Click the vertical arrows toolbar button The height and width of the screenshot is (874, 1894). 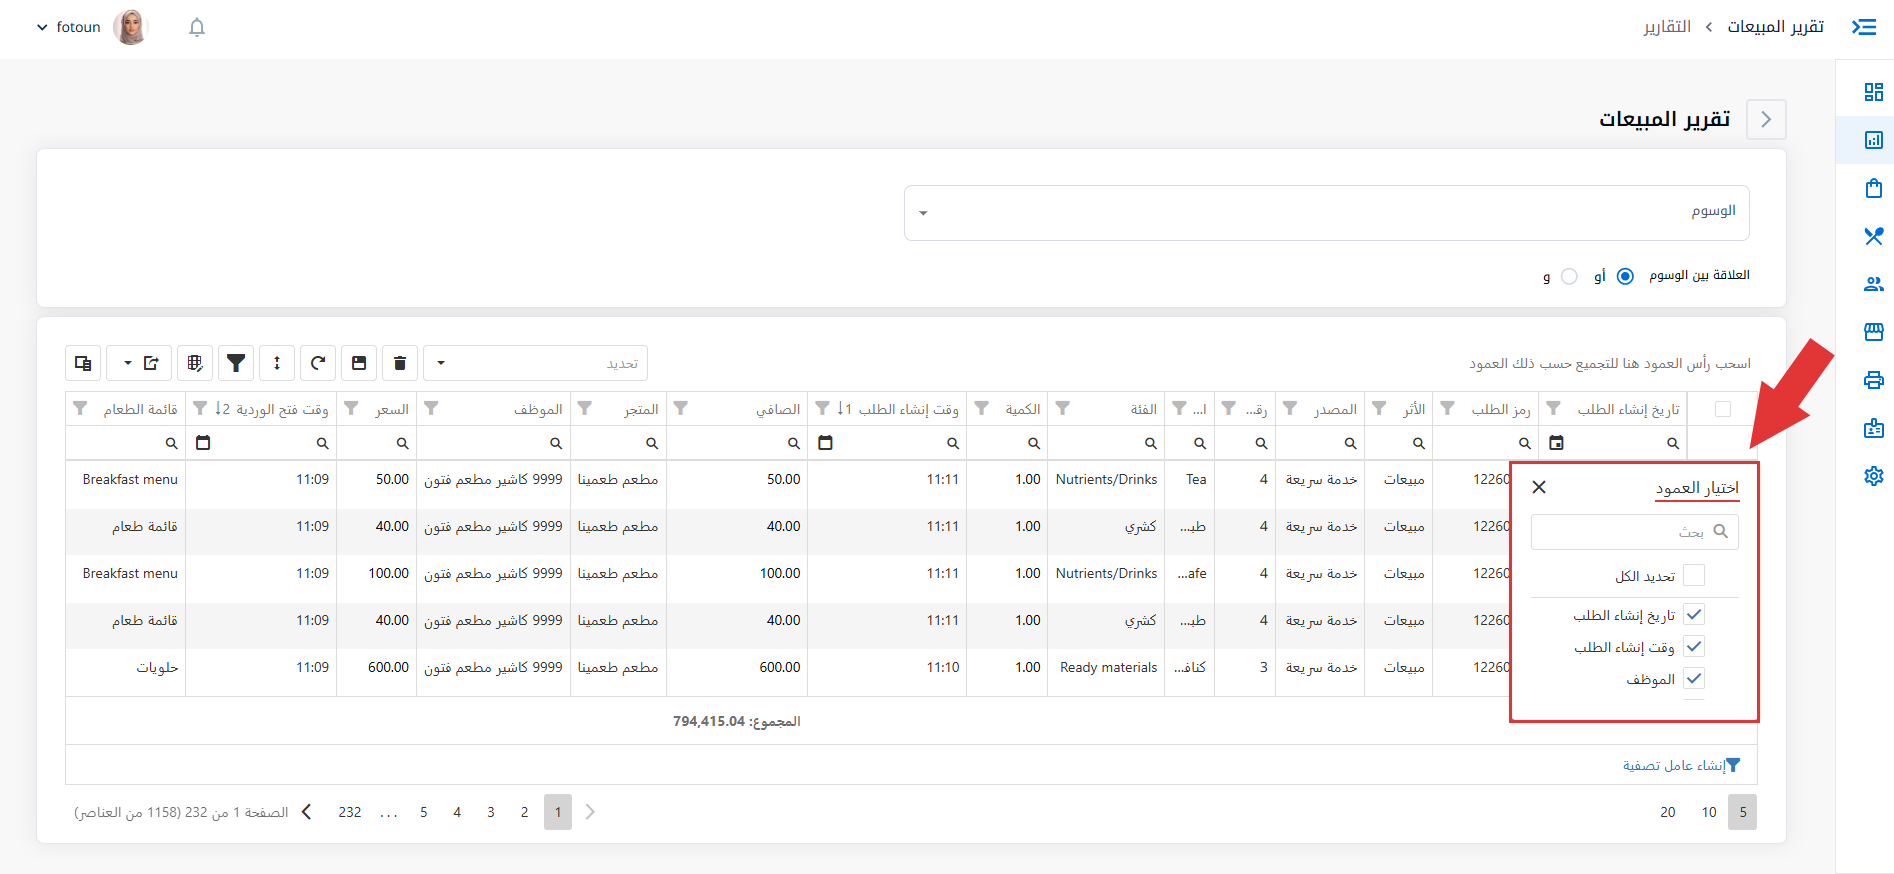(277, 363)
